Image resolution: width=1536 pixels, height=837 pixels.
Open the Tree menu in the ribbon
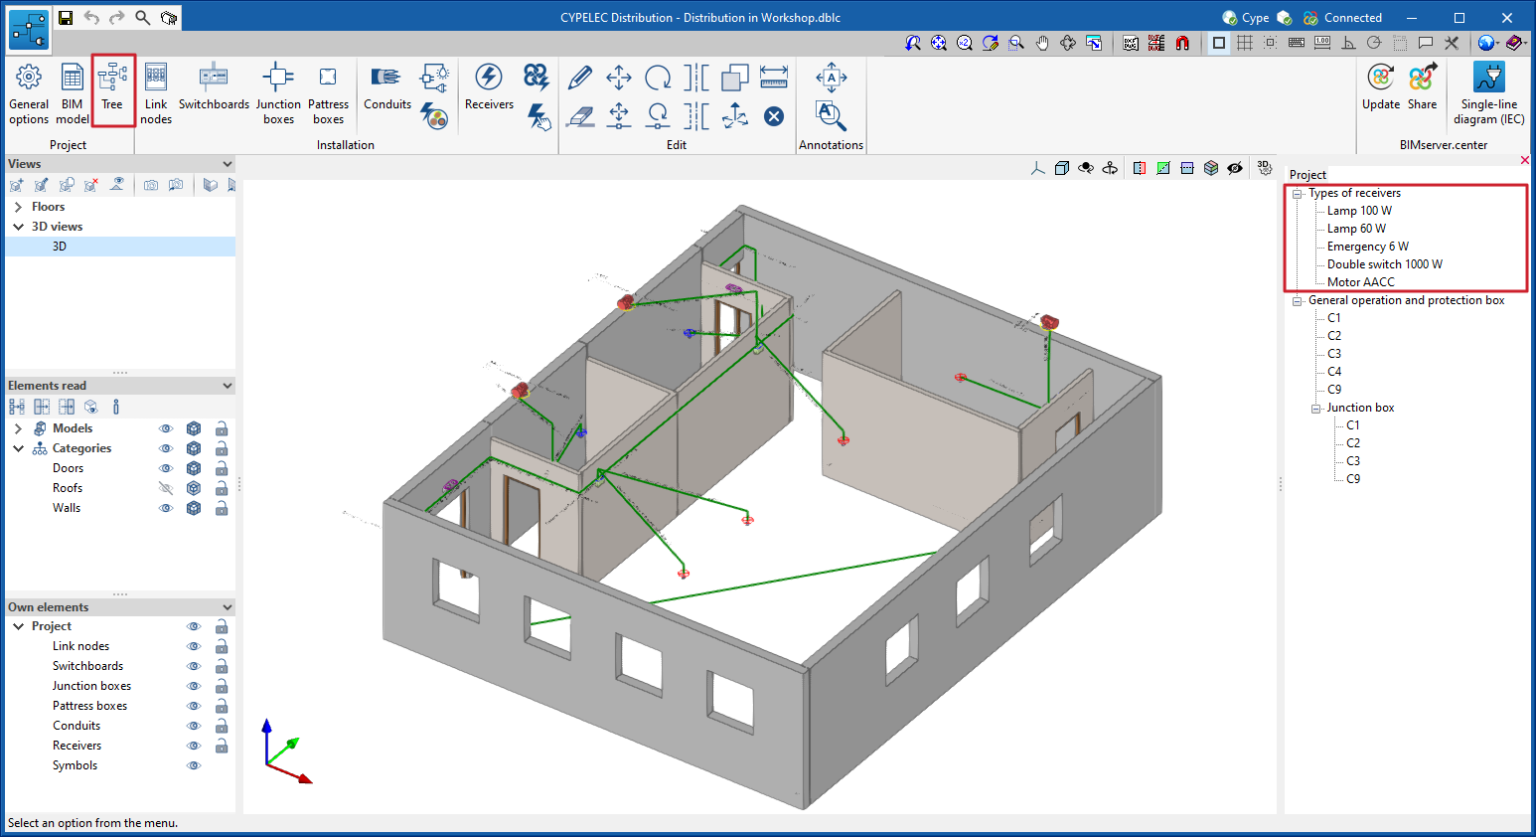click(x=113, y=90)
